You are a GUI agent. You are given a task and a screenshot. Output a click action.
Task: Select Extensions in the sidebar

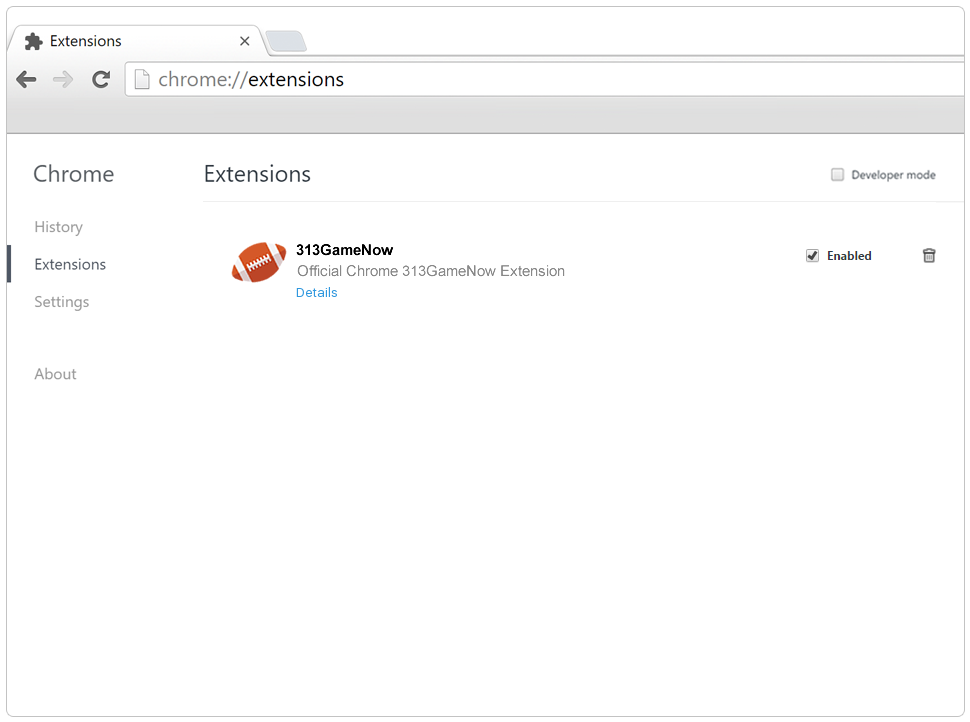[x=70, y=264]
